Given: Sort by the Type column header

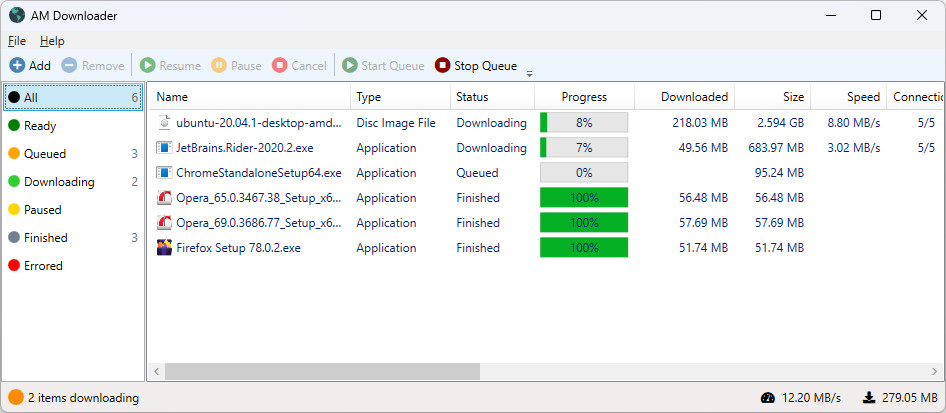Looking at the screenshot, I should coord(401,96).
